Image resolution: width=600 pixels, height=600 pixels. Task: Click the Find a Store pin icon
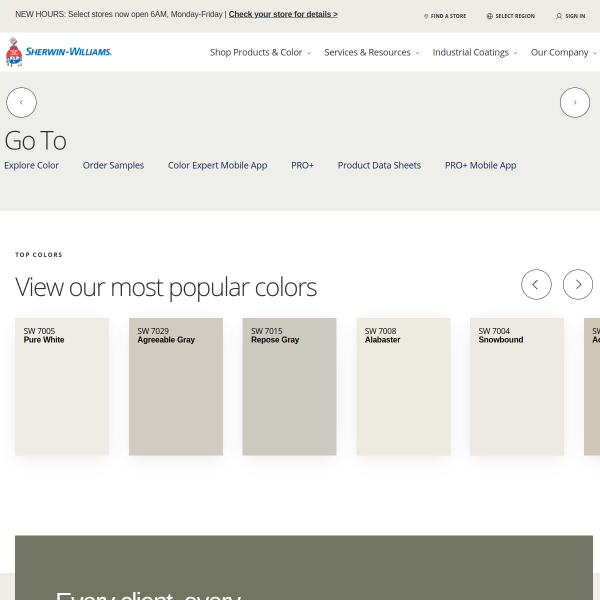[426, 16]
